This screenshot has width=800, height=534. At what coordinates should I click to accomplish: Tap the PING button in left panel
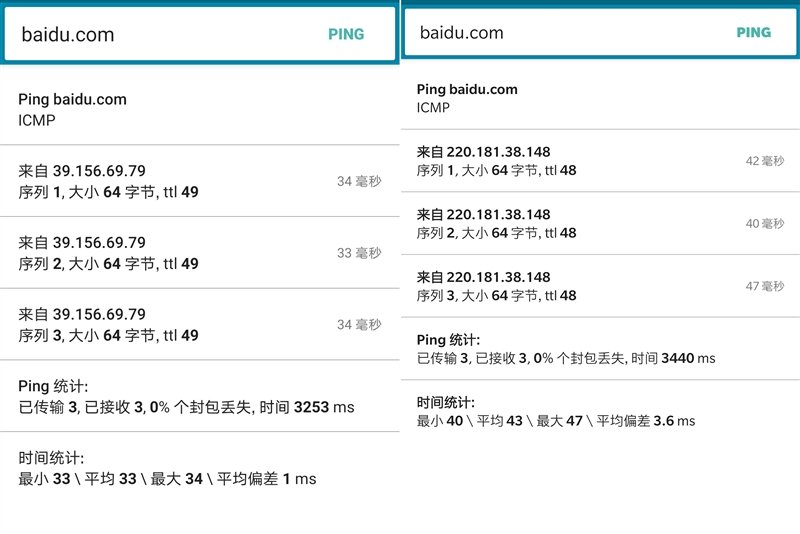click(346, 34)
